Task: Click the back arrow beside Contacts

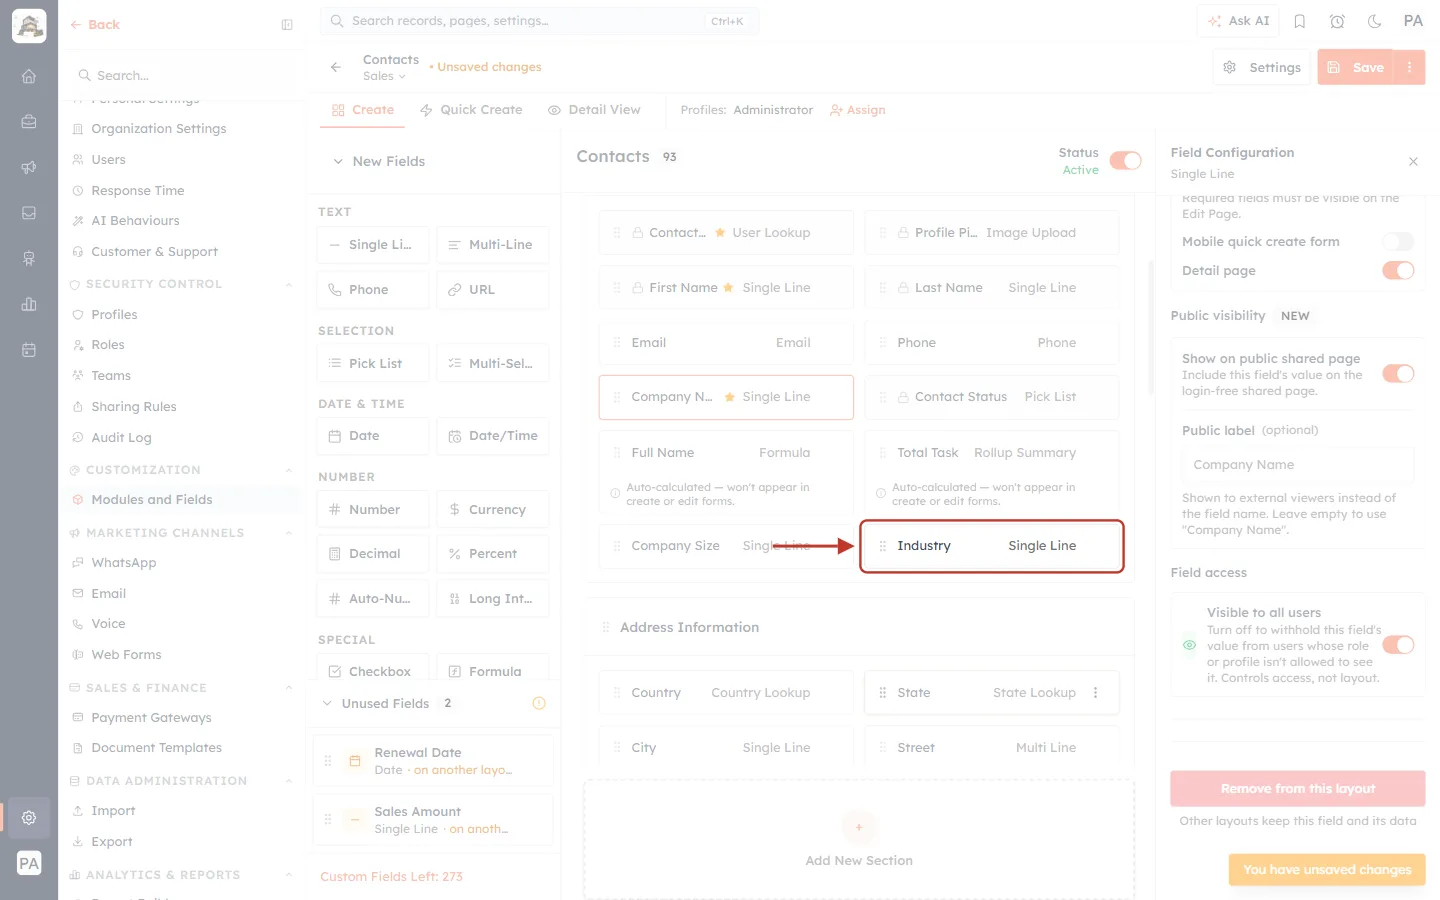Action: [336, 67]
